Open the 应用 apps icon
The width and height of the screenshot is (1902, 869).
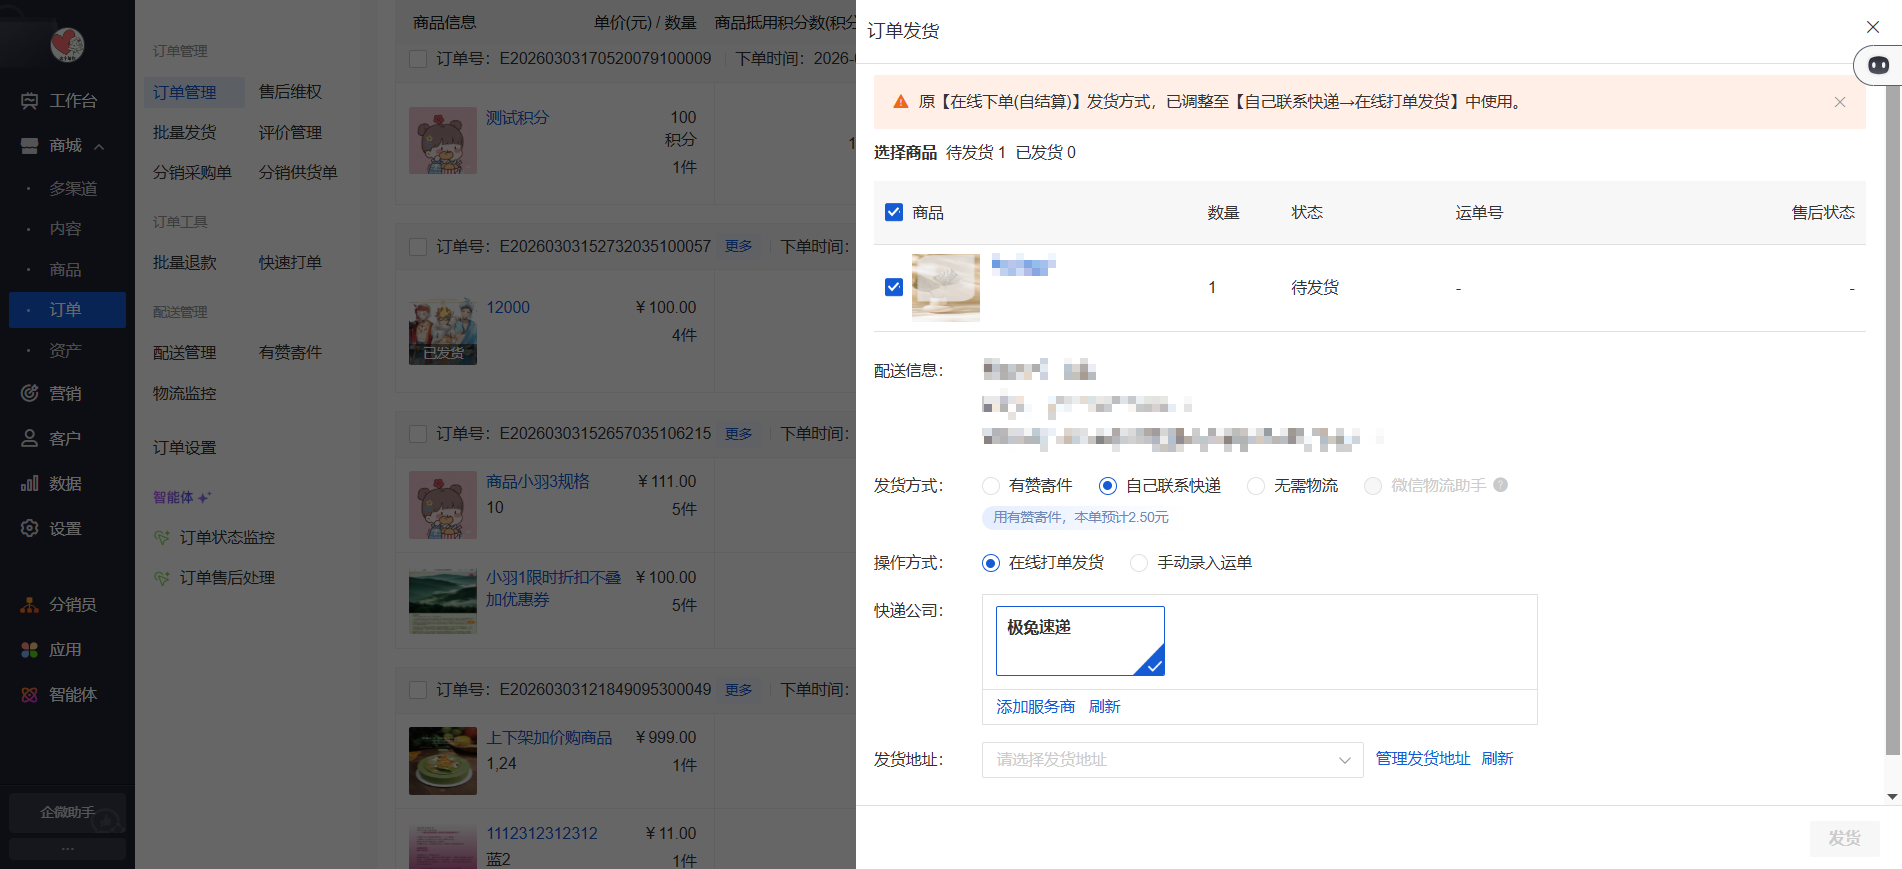coord(29,650)
